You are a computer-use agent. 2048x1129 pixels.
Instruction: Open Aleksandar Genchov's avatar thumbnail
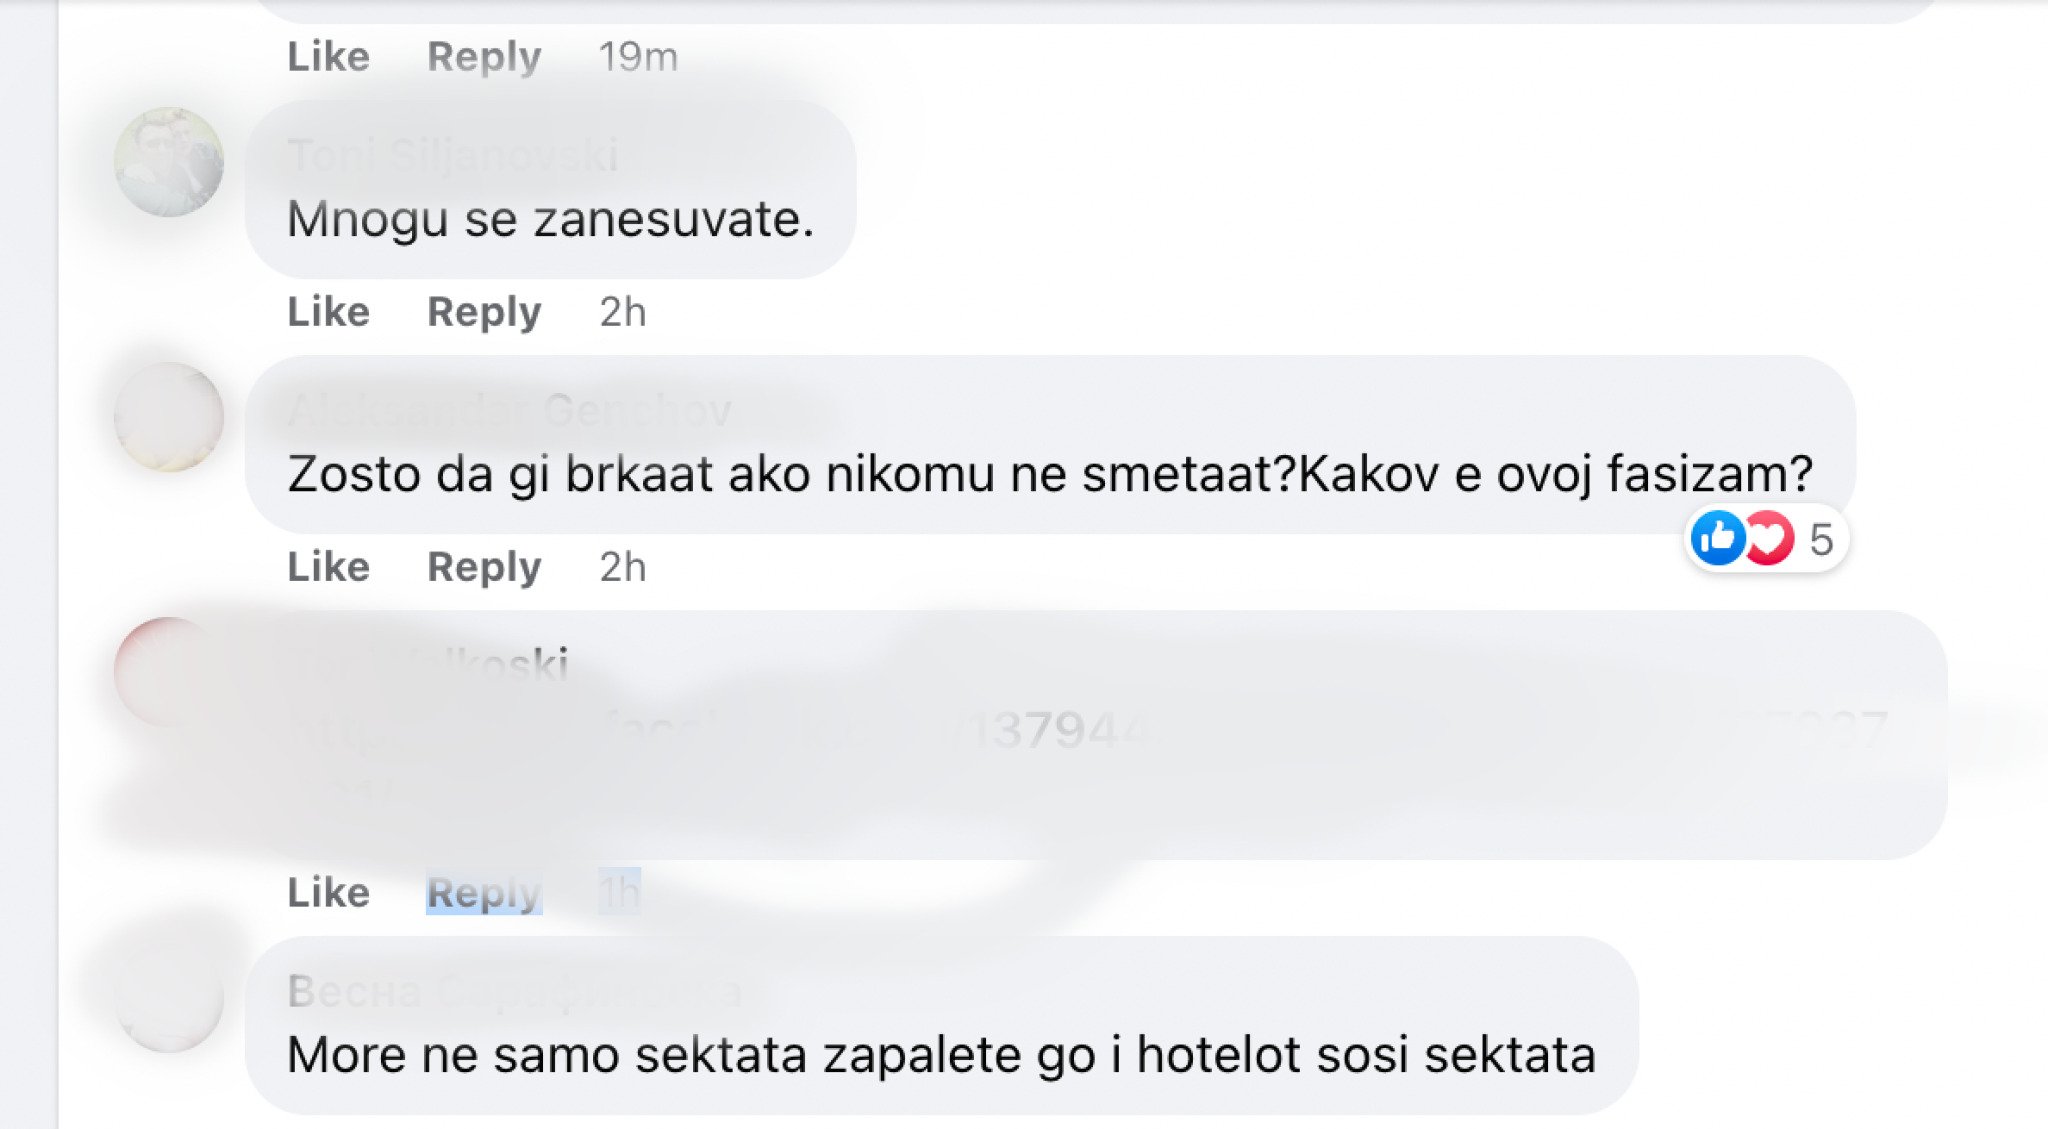168,417
